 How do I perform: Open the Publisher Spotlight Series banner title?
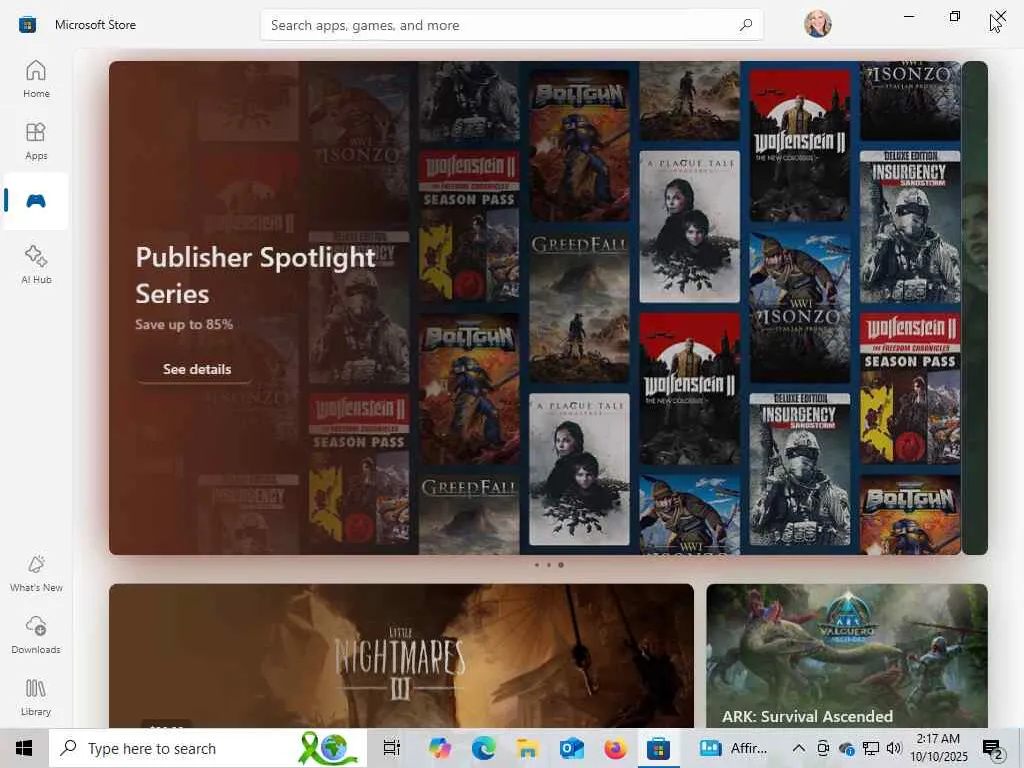coord(255,275)
